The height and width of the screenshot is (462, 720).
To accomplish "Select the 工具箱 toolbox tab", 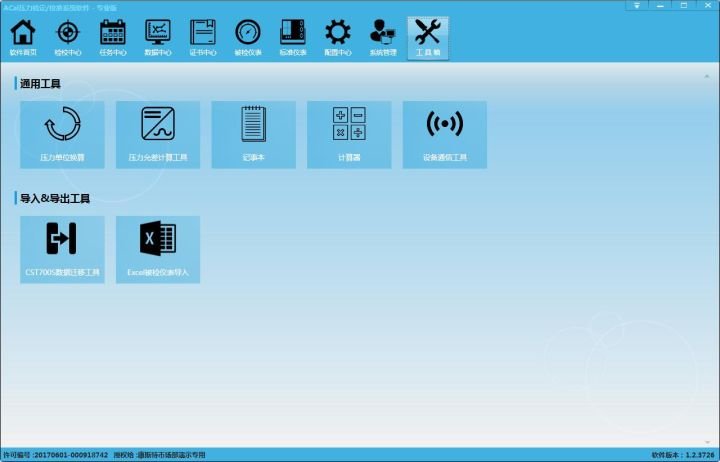I will pyautogui.click(x=428, y=38).
